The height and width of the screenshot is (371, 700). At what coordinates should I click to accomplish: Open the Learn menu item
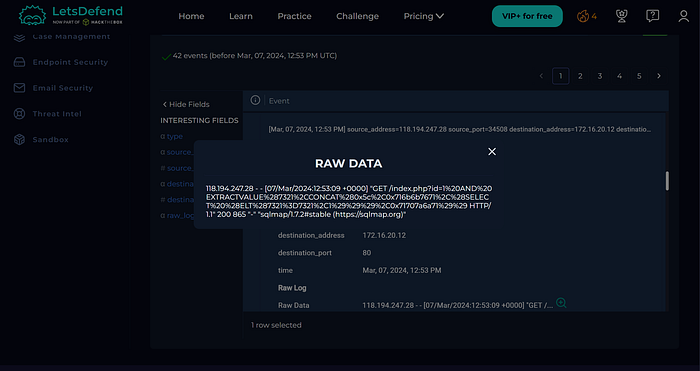click(x=241, y=16)
